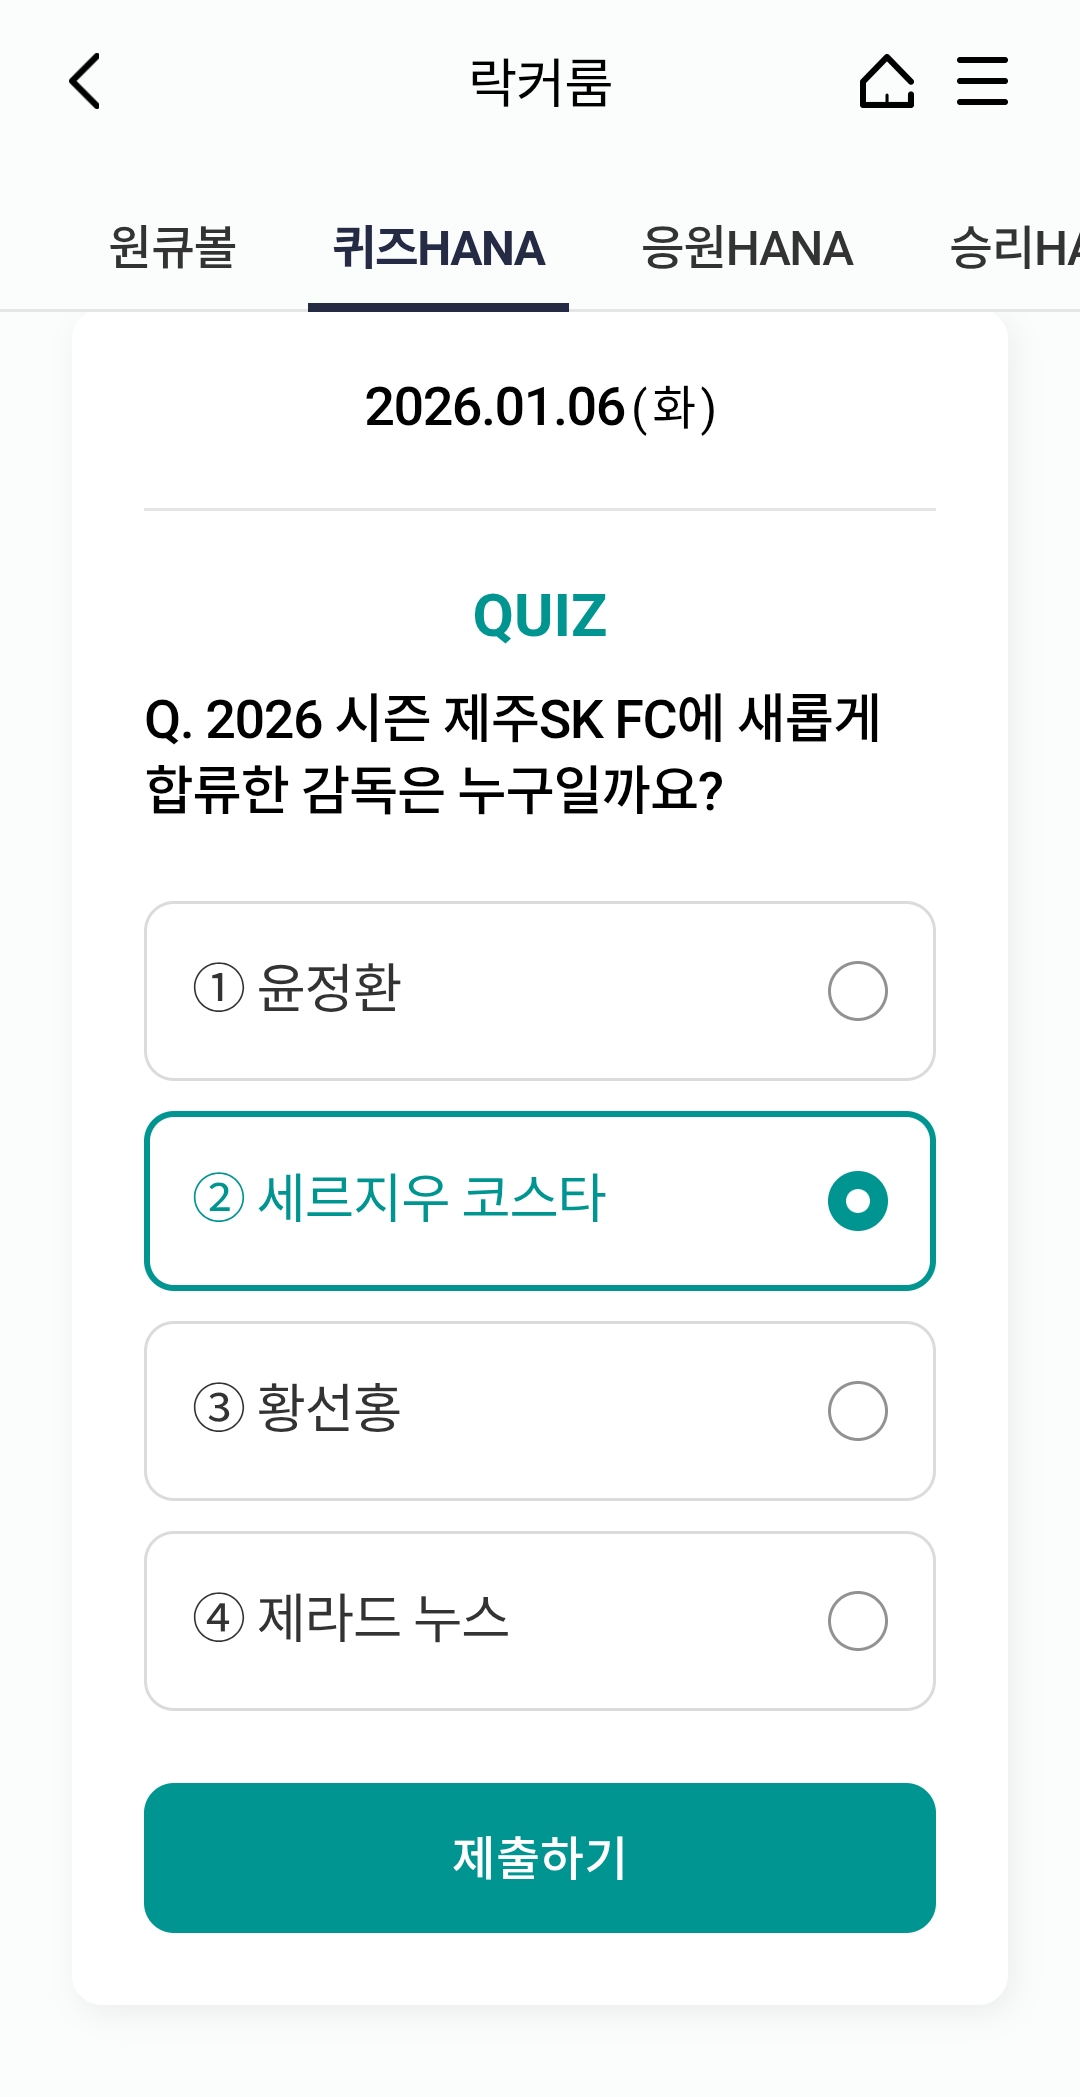Choose answer option ④ 제라드 누스
The width and height of the screenshot is (1080, 2097).
tap(540, 1621)
